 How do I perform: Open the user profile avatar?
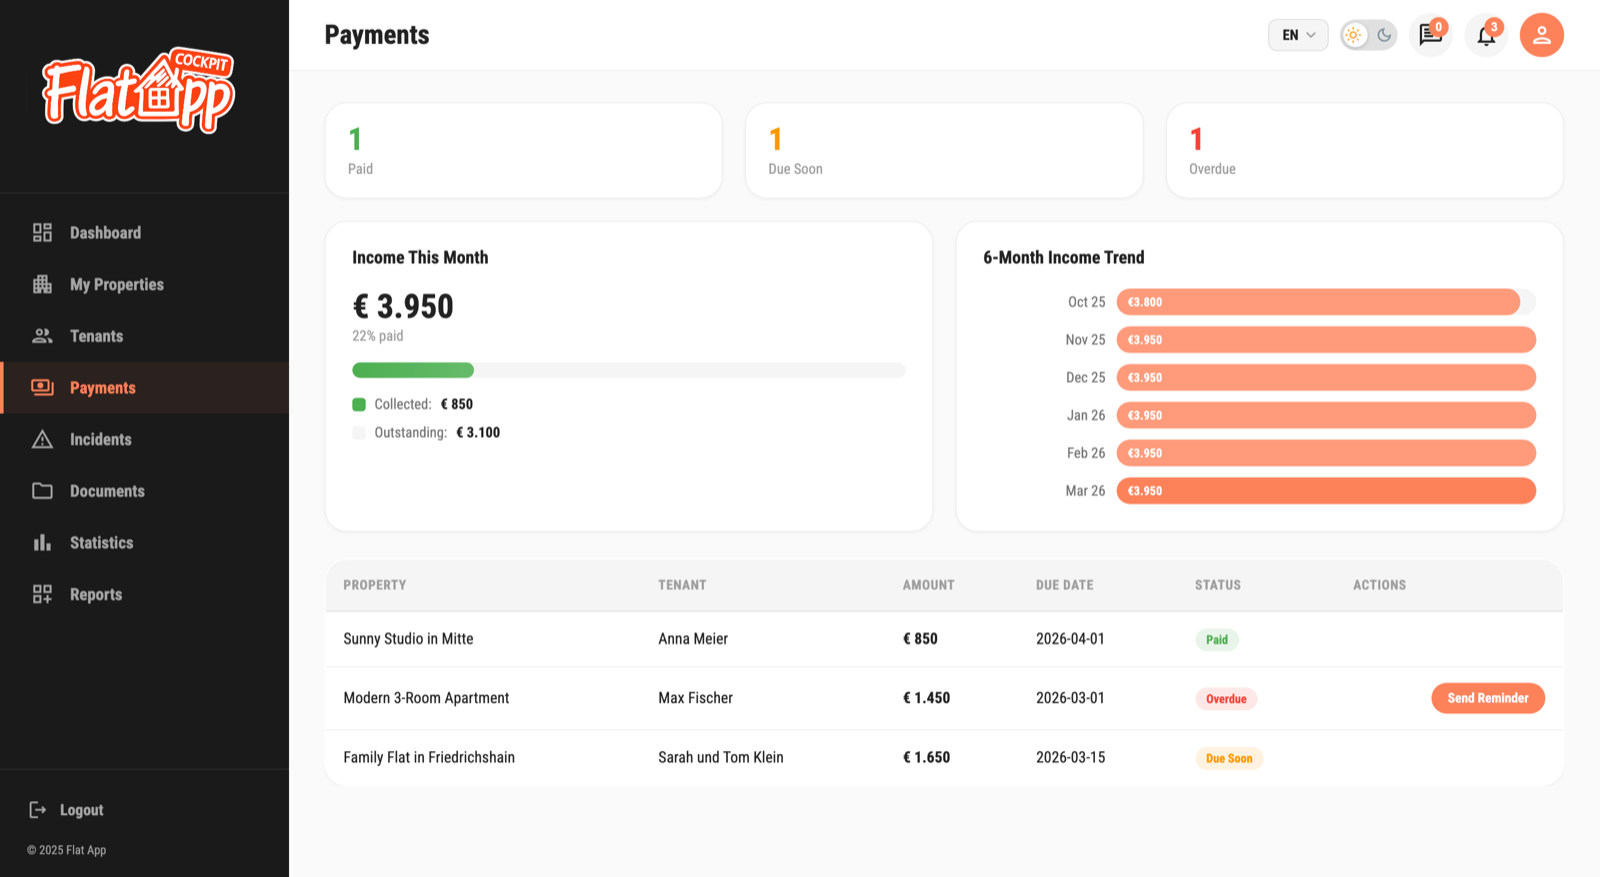point(1542,35)
